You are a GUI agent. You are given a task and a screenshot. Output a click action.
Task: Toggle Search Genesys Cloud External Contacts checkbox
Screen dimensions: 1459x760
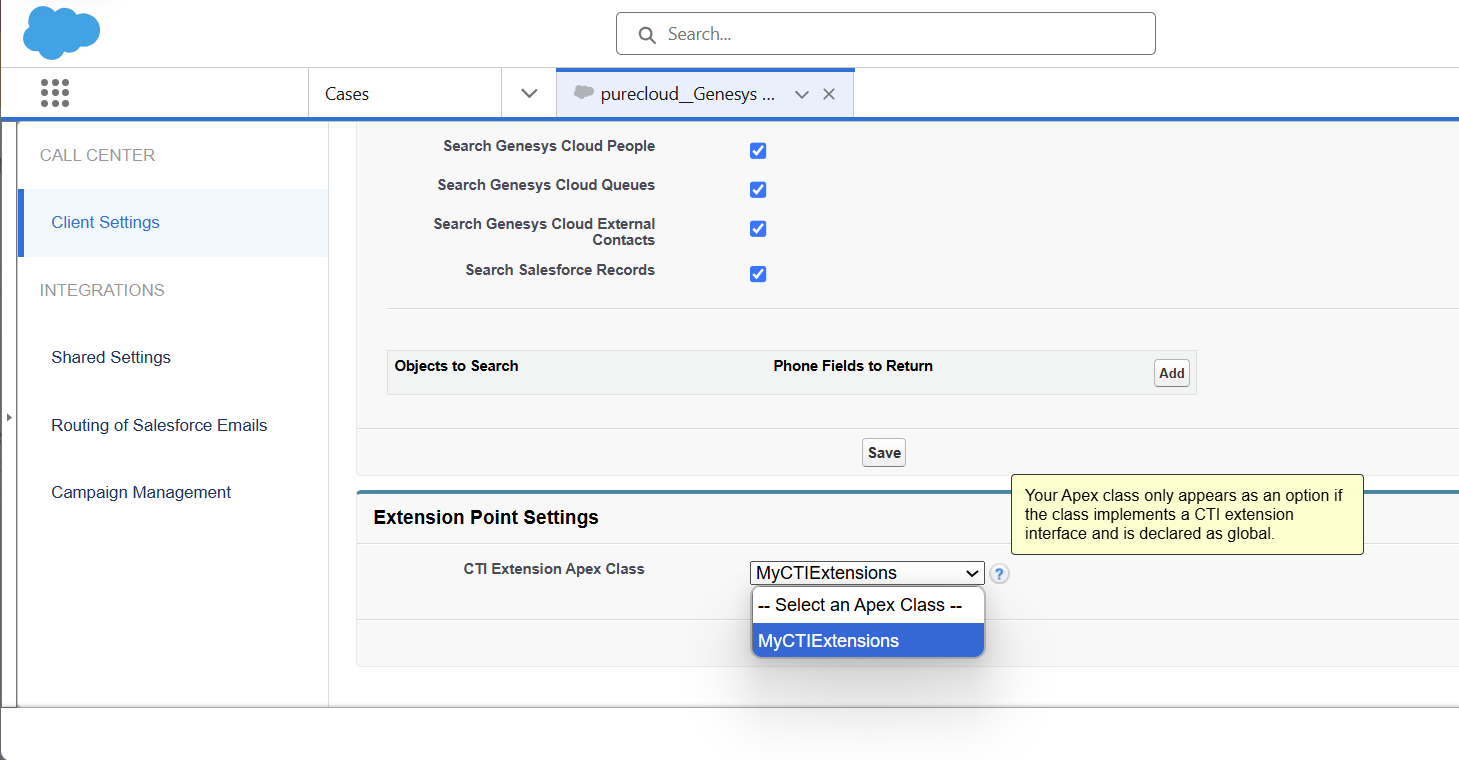click(x=758, y=229)
